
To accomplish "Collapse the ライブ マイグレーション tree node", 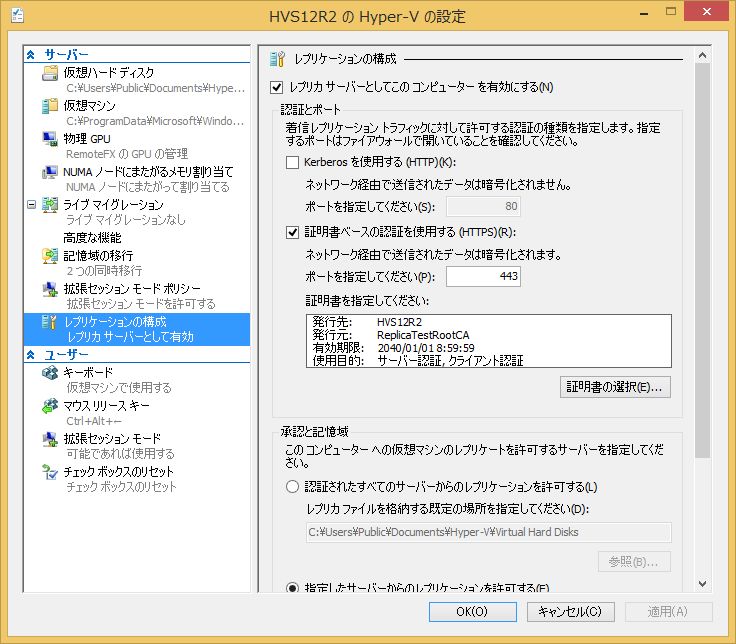I will coord(31,205).
